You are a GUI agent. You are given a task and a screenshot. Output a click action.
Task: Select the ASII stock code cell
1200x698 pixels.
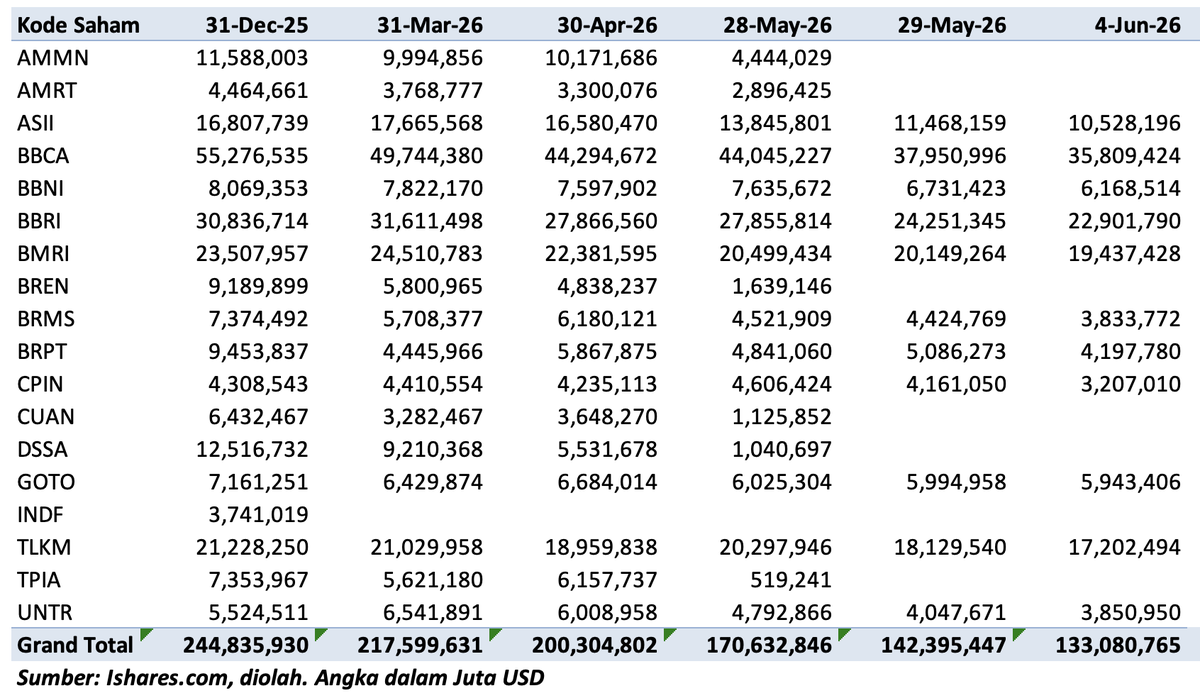pyautogui.click(x=38, y=123)
